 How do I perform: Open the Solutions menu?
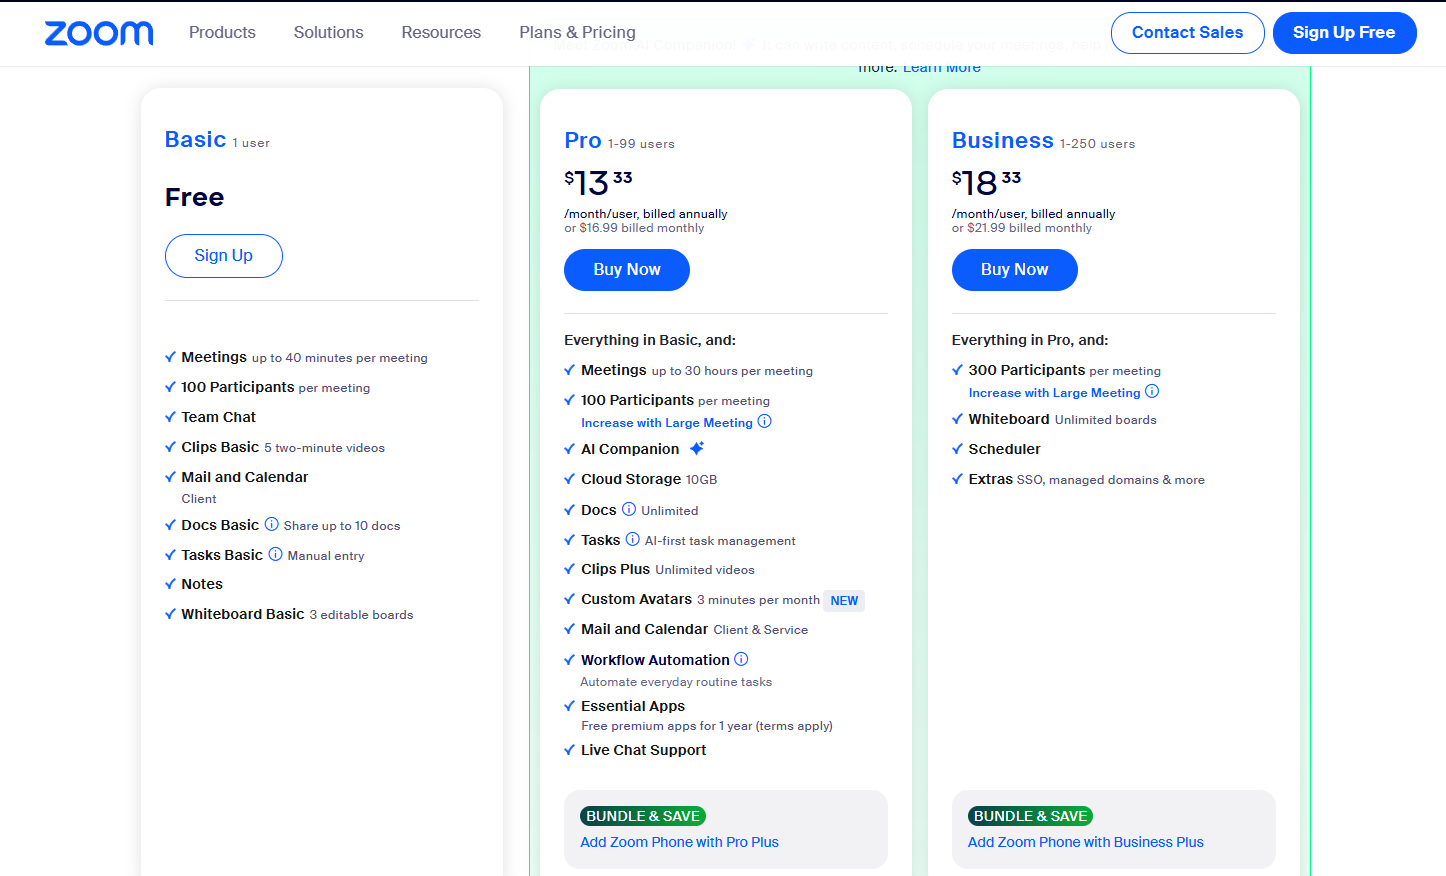328,33
